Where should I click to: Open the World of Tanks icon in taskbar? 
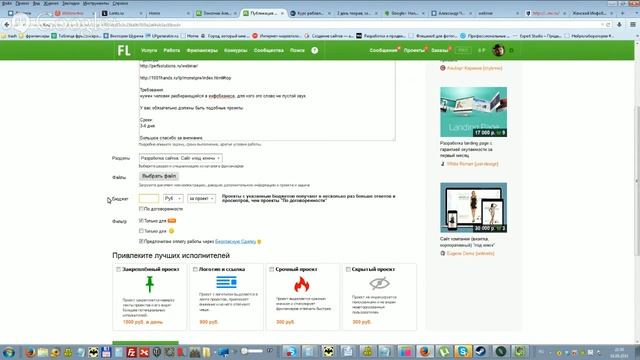(157, 352)
